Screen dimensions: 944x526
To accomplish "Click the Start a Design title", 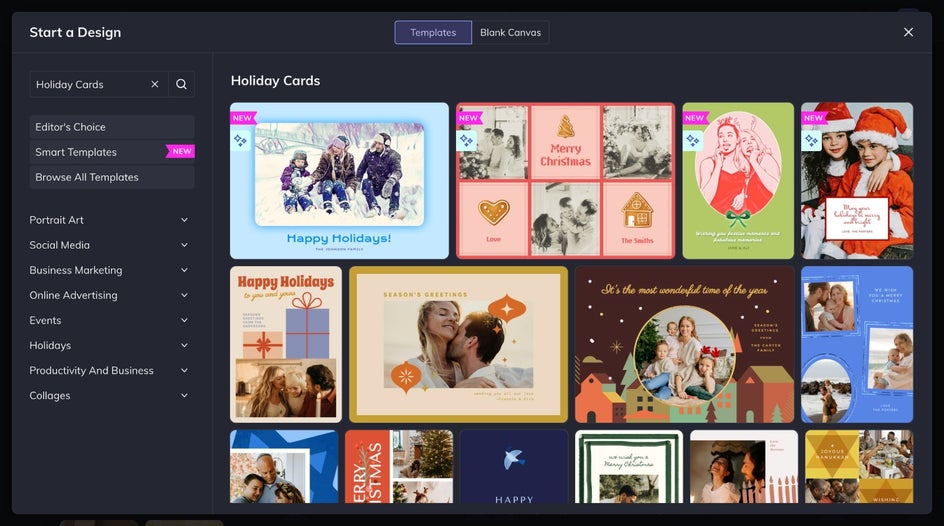I will 75,32.
